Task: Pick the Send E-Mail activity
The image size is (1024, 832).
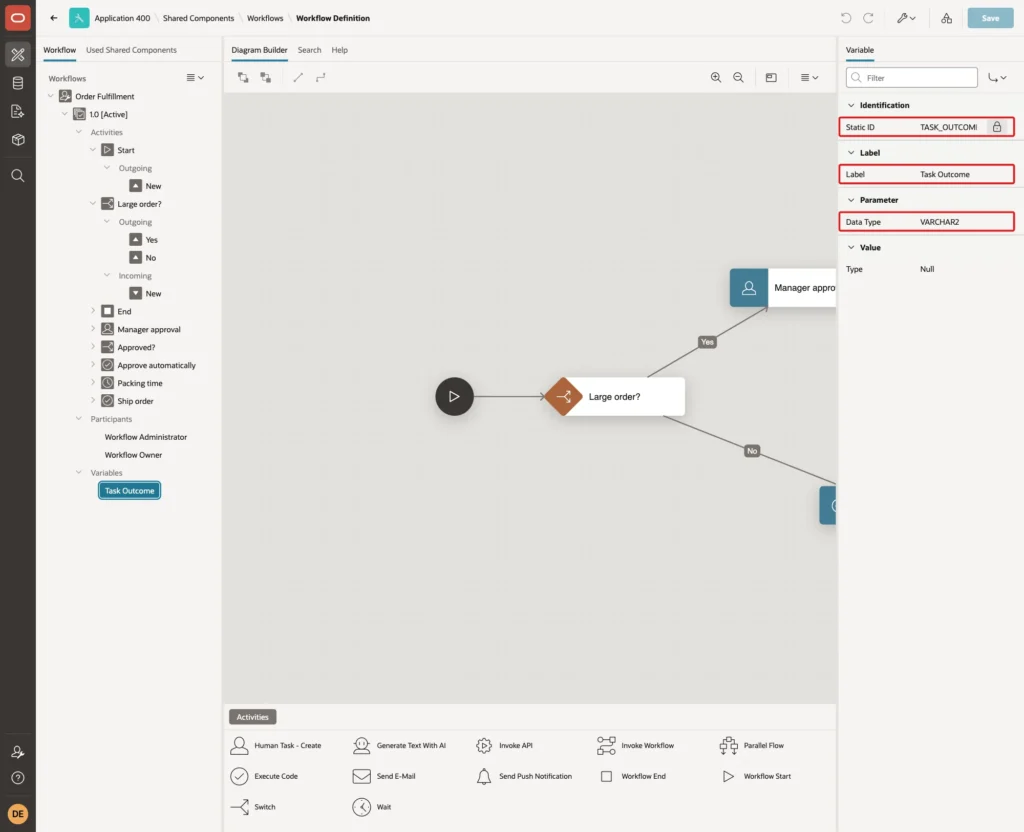Action: click(x=383, y=776)
